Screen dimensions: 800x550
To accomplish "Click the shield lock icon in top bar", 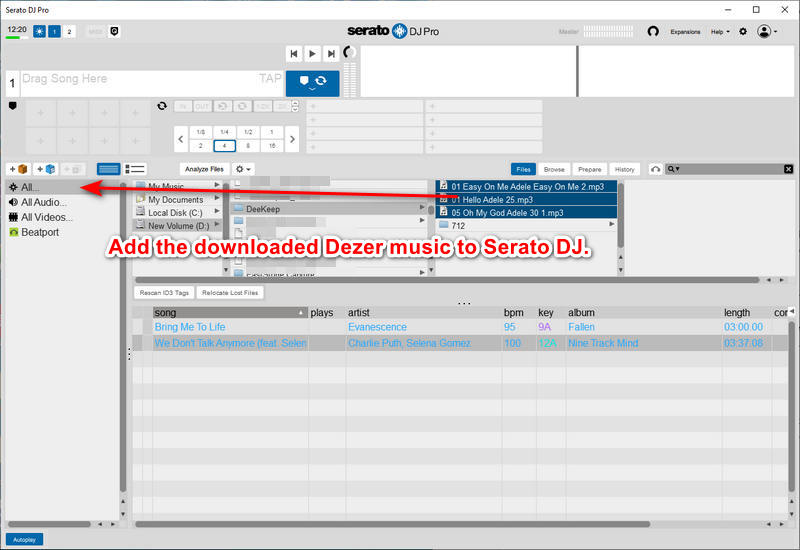I will click(114, 32).
